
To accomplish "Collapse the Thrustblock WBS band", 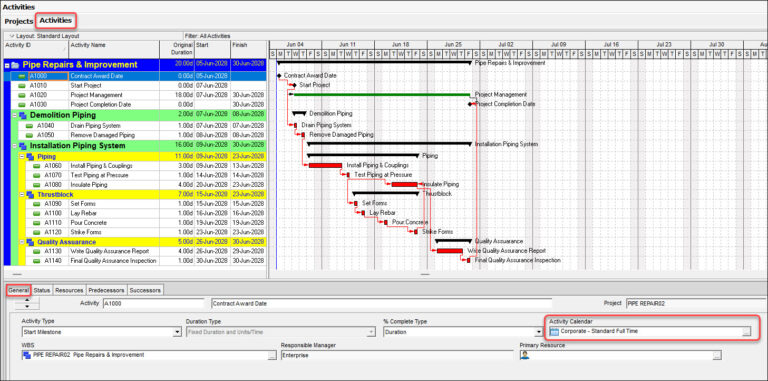I will (22, 194).
